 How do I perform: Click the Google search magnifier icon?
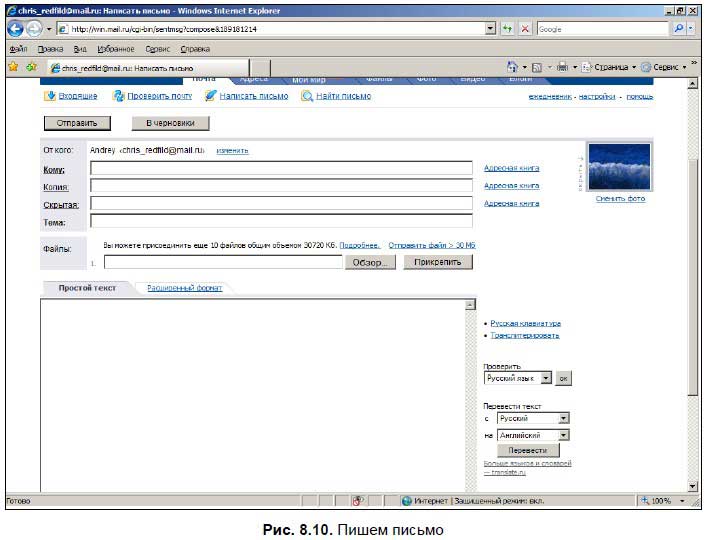tap(678, 29)
